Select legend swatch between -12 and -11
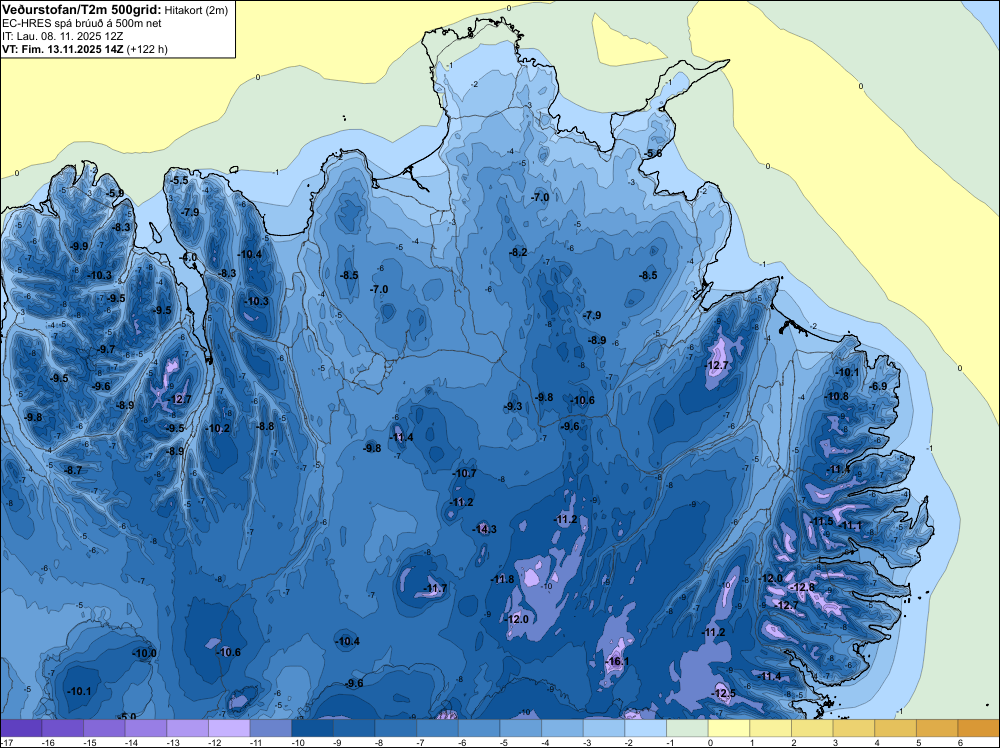1000x748 pixels. tap(229, 728)
